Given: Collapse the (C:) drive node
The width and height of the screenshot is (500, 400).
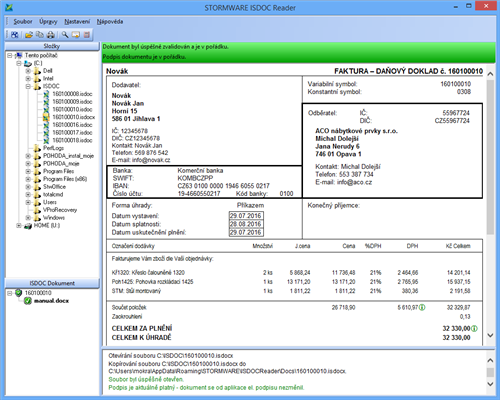Looking at the screenshot, I should coord(19,63).
